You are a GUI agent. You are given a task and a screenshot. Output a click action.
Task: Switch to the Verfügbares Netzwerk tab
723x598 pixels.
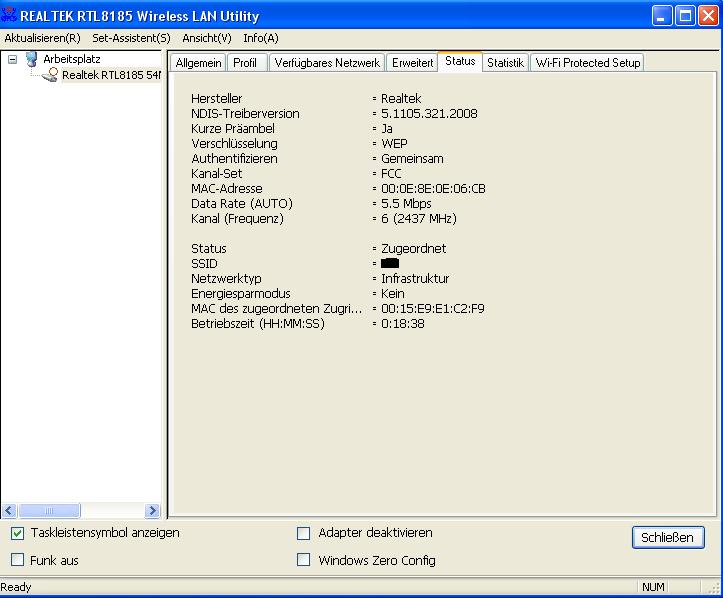(326, 63)
